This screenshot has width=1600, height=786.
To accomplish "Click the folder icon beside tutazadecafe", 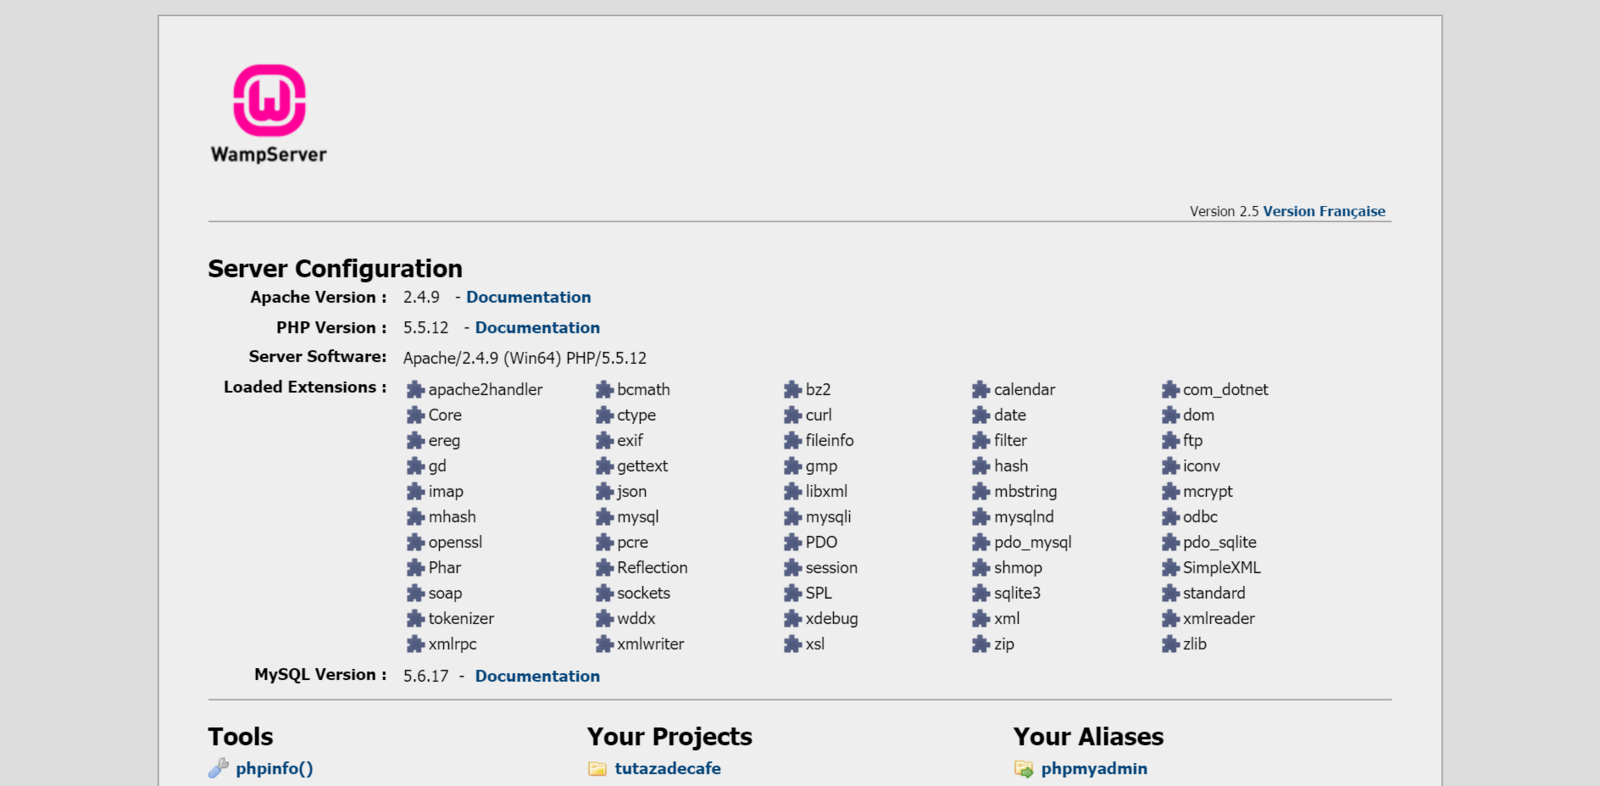I will (597, 769).
